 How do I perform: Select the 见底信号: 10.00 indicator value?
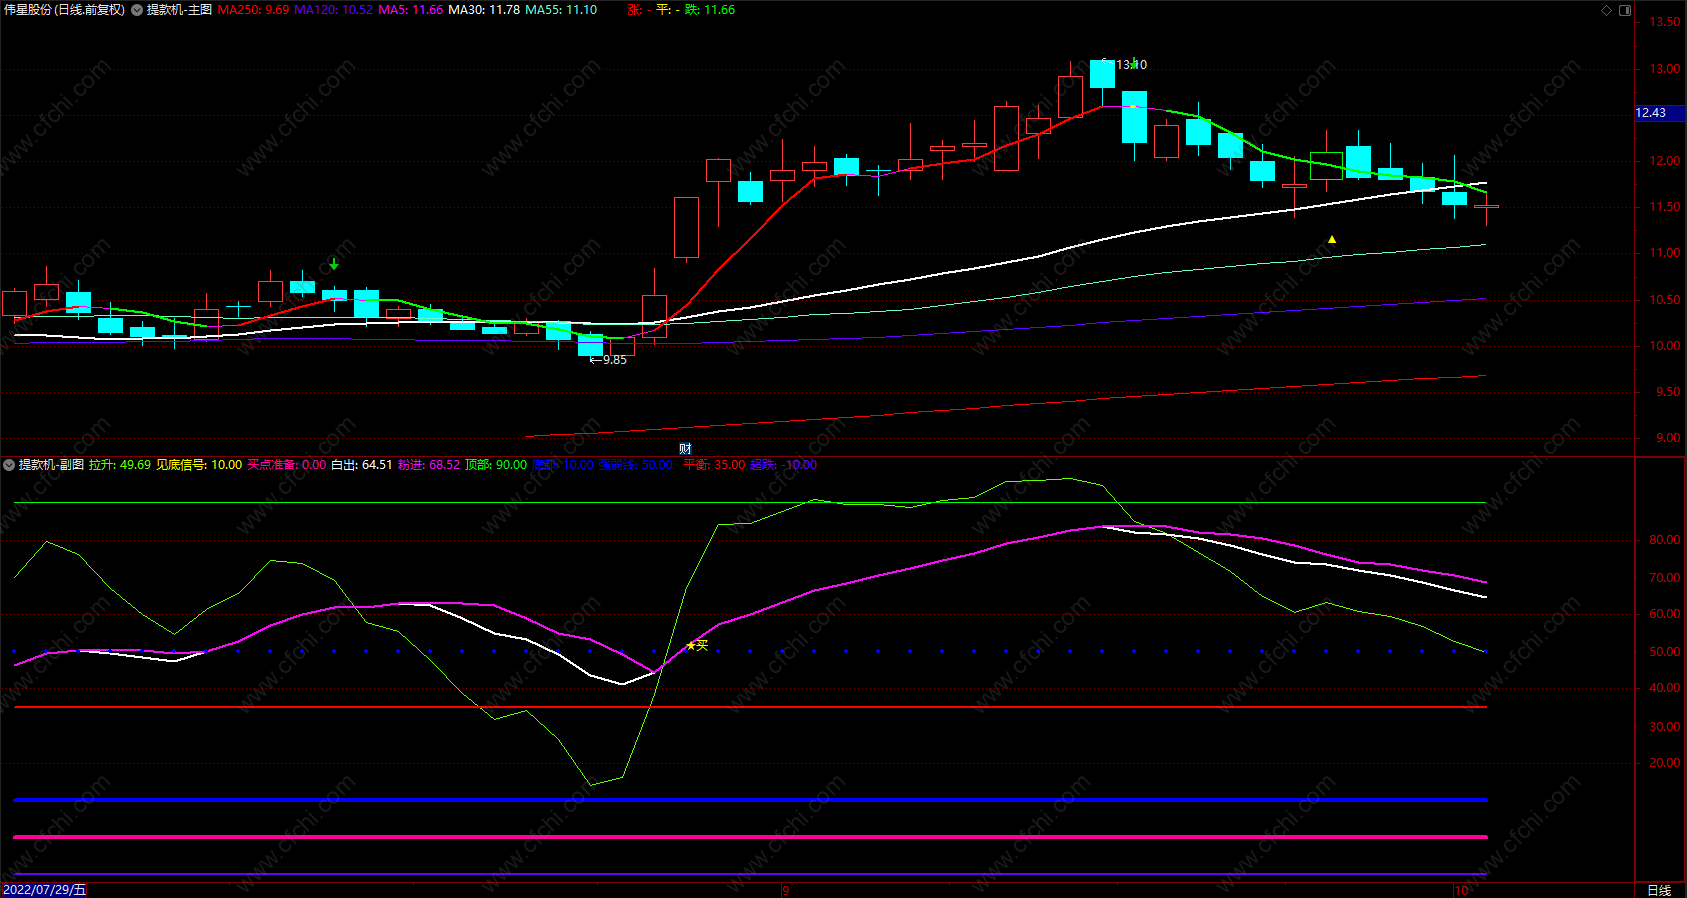(x=199, y=465)
